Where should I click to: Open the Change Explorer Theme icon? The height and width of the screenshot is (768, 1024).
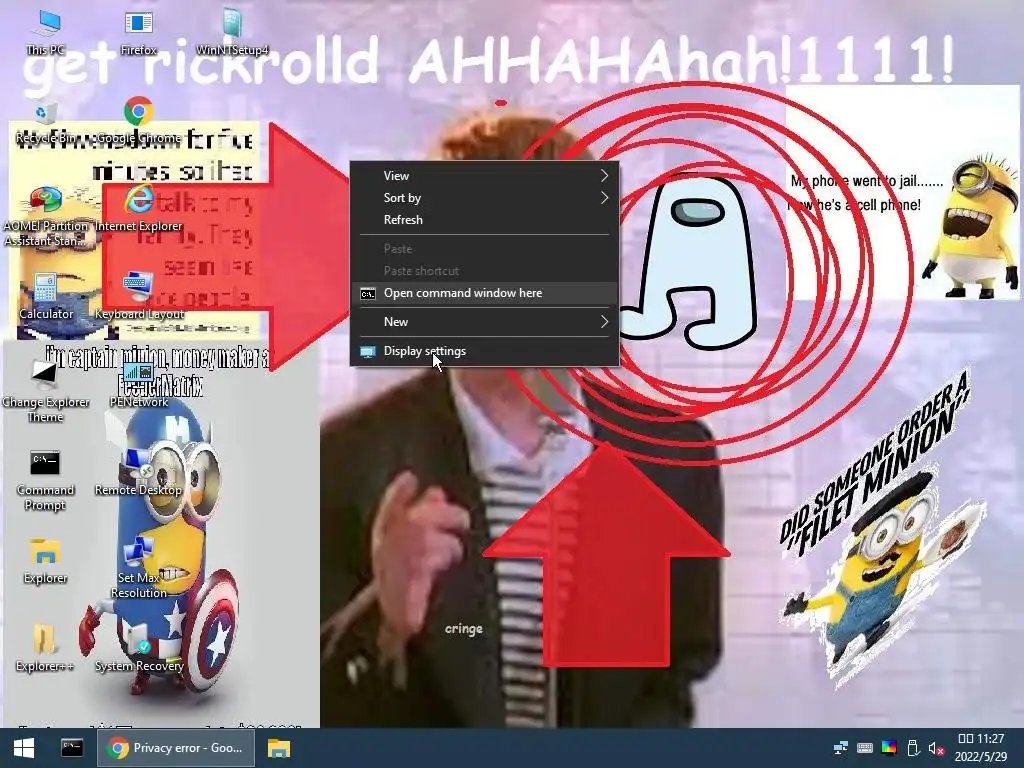pyautogui.click(x=46, y=391)
